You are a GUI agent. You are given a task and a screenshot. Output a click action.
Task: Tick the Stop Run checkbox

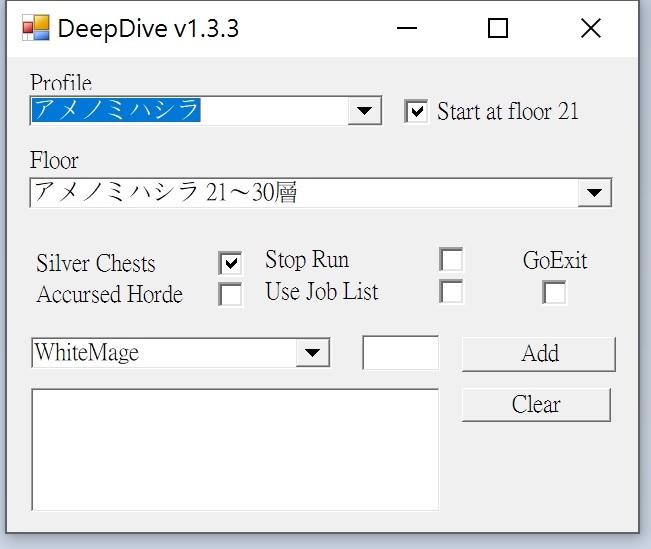[x=451, y=260]
